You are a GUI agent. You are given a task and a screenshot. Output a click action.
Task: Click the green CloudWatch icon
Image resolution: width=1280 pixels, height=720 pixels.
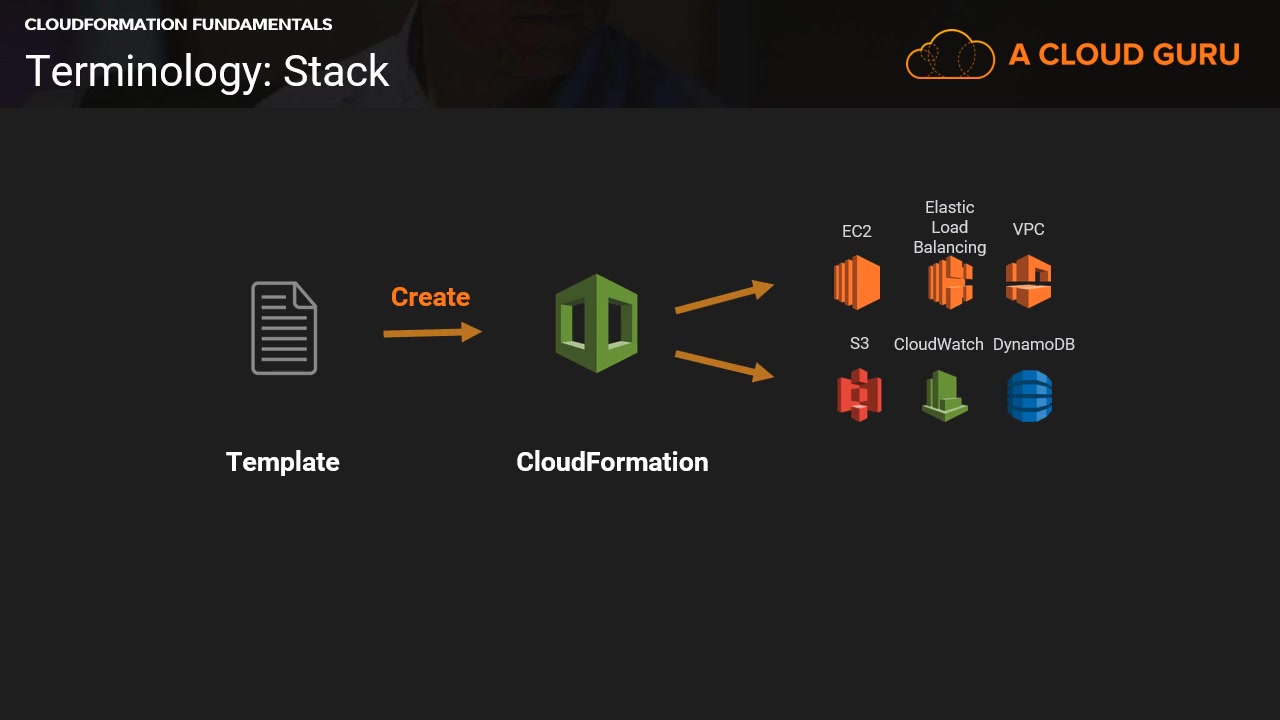coord(945,395)
